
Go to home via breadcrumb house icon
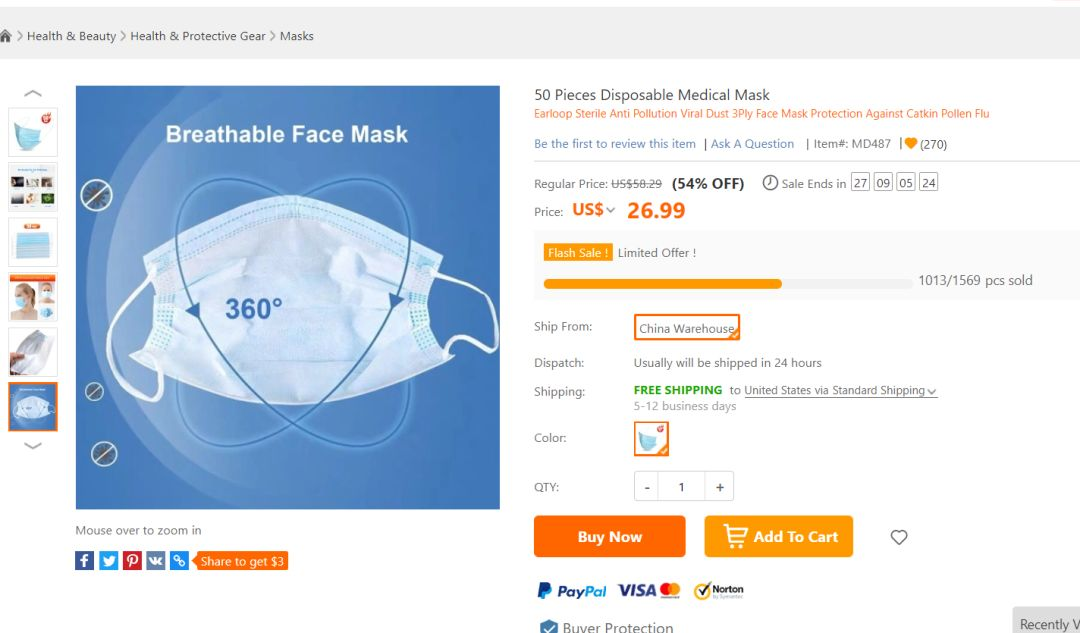tap(5, 36)
